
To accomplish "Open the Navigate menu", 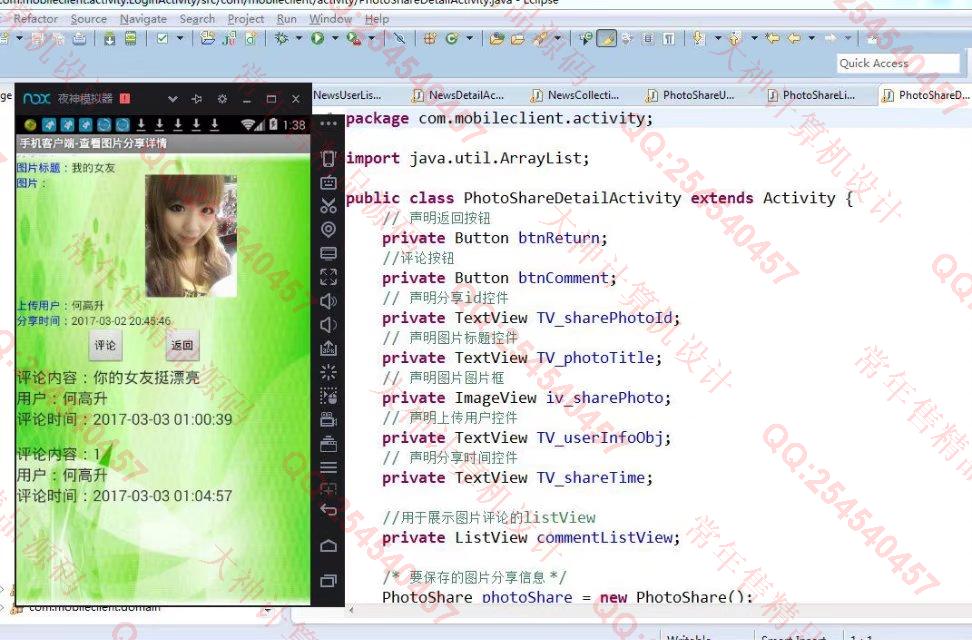I will (x=143, y=19).
